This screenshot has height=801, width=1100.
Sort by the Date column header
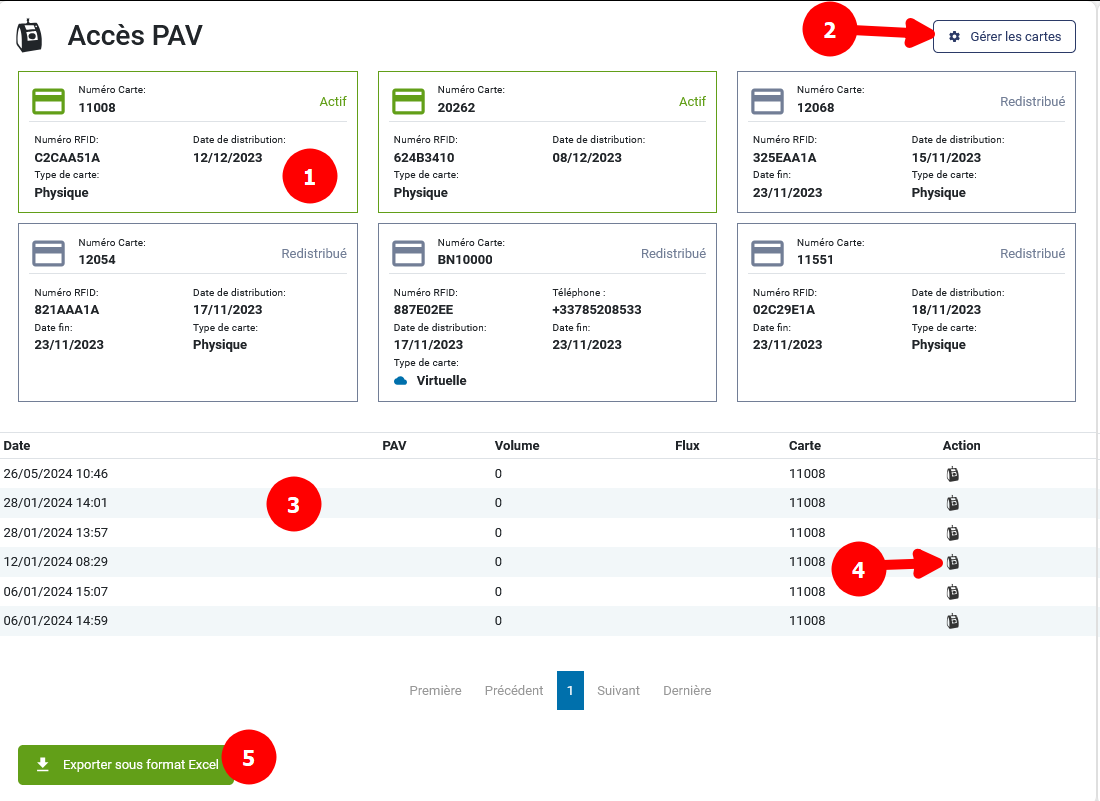[x=17, y=446]
